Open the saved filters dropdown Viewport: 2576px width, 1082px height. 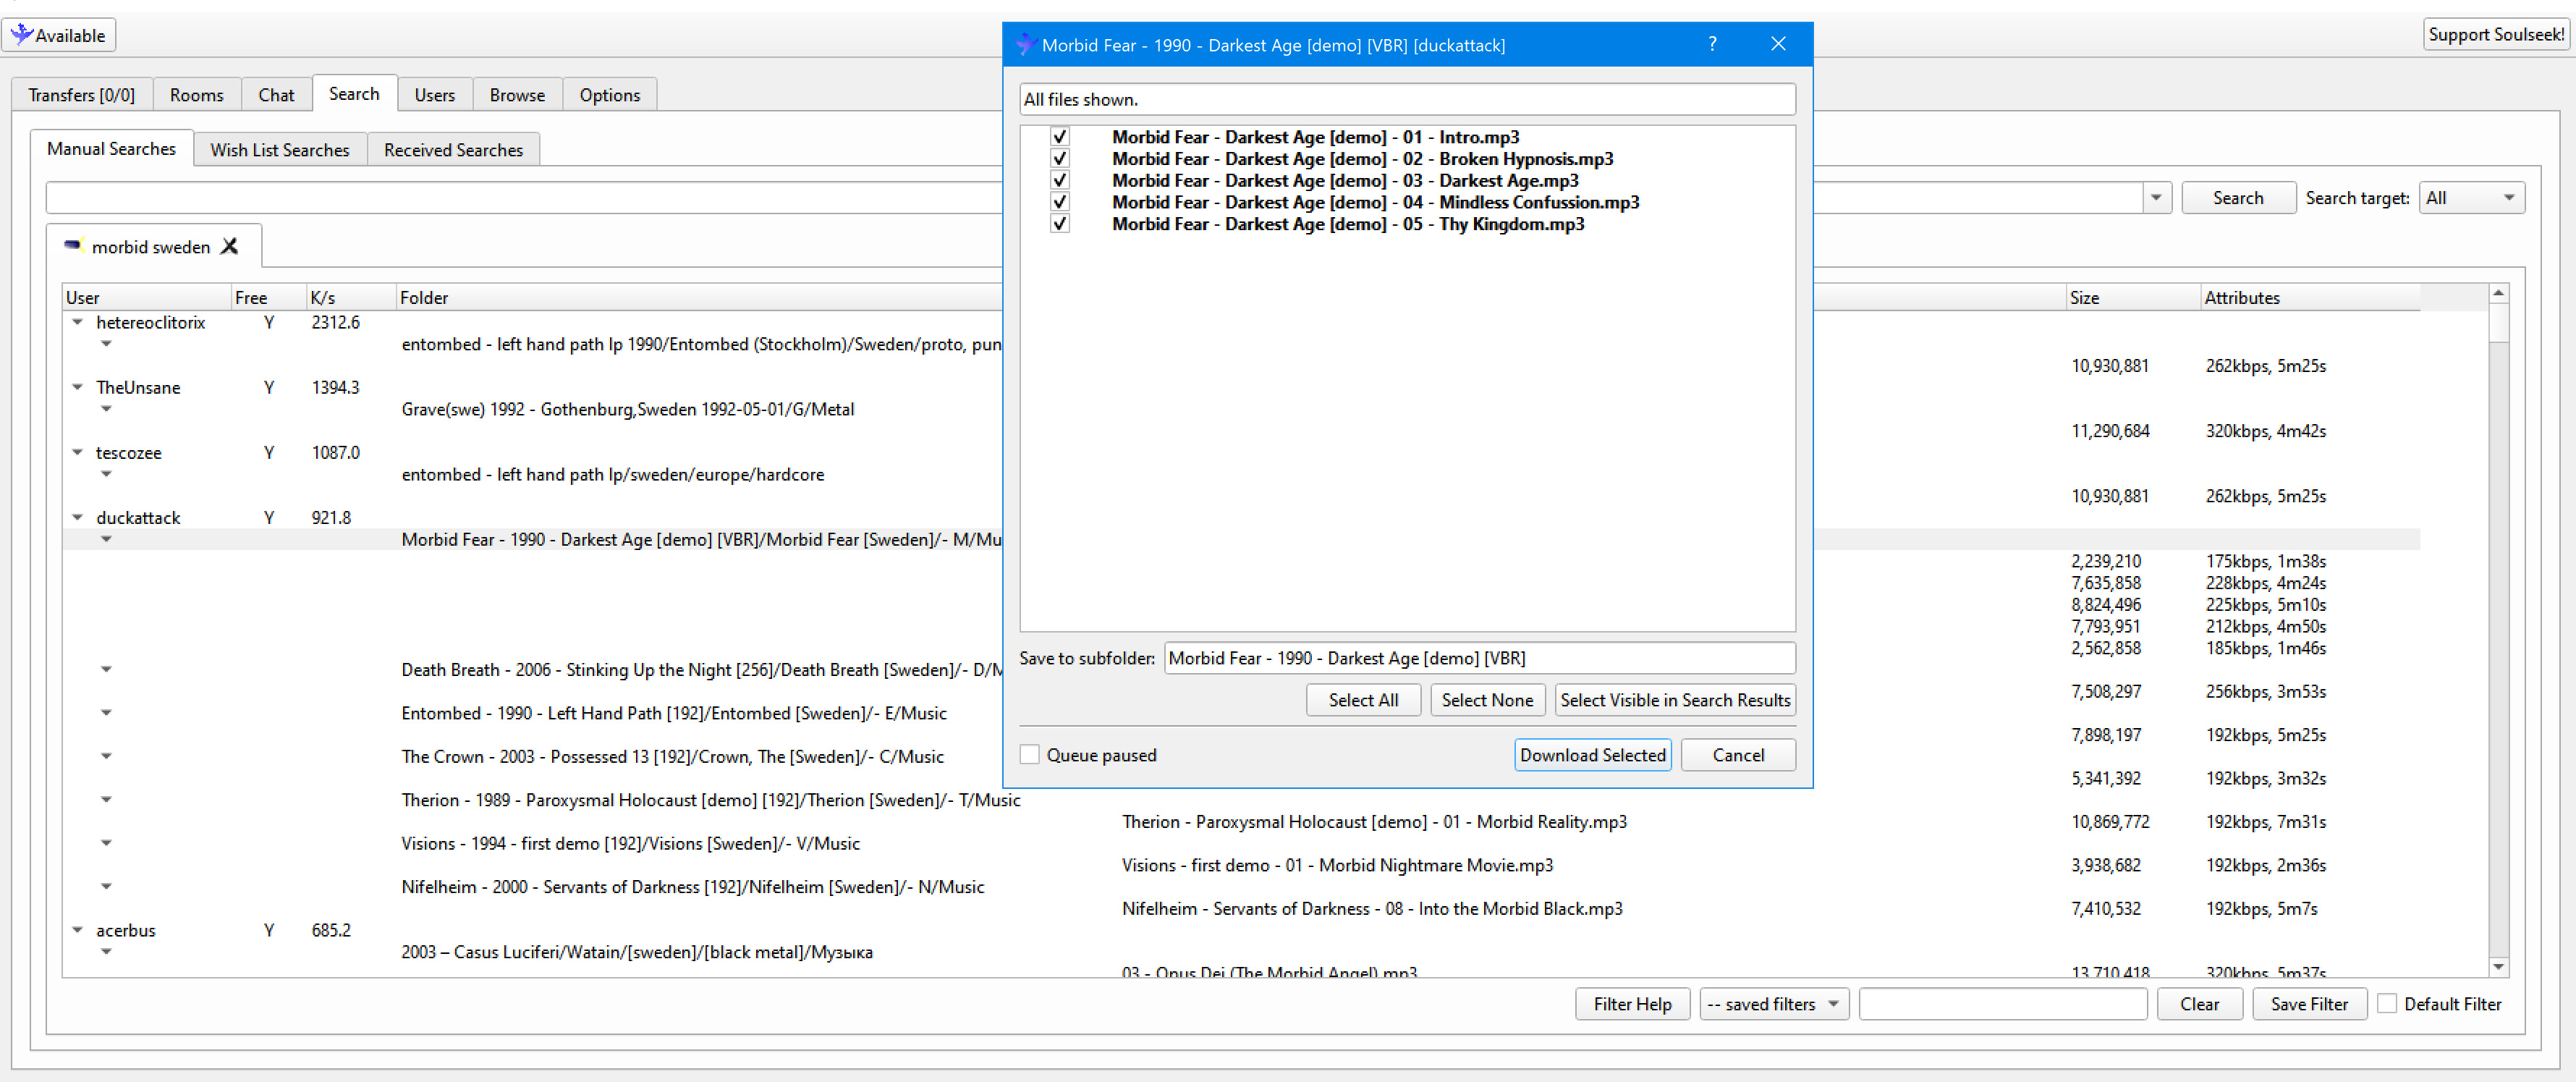click(x=1773, y=1003)
